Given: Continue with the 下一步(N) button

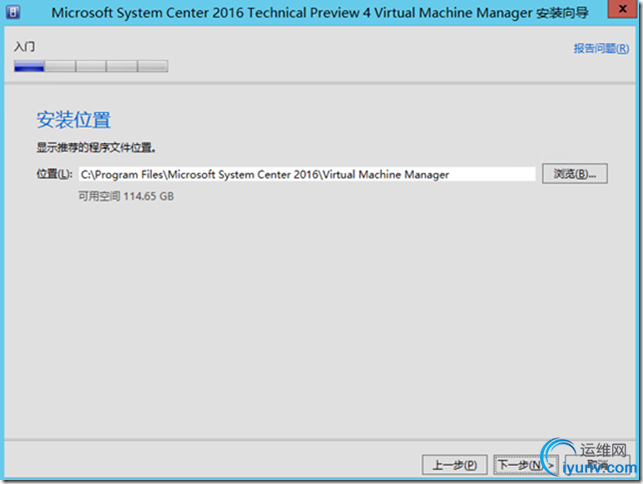Looking at the screenshot, I should click(526, 465).
